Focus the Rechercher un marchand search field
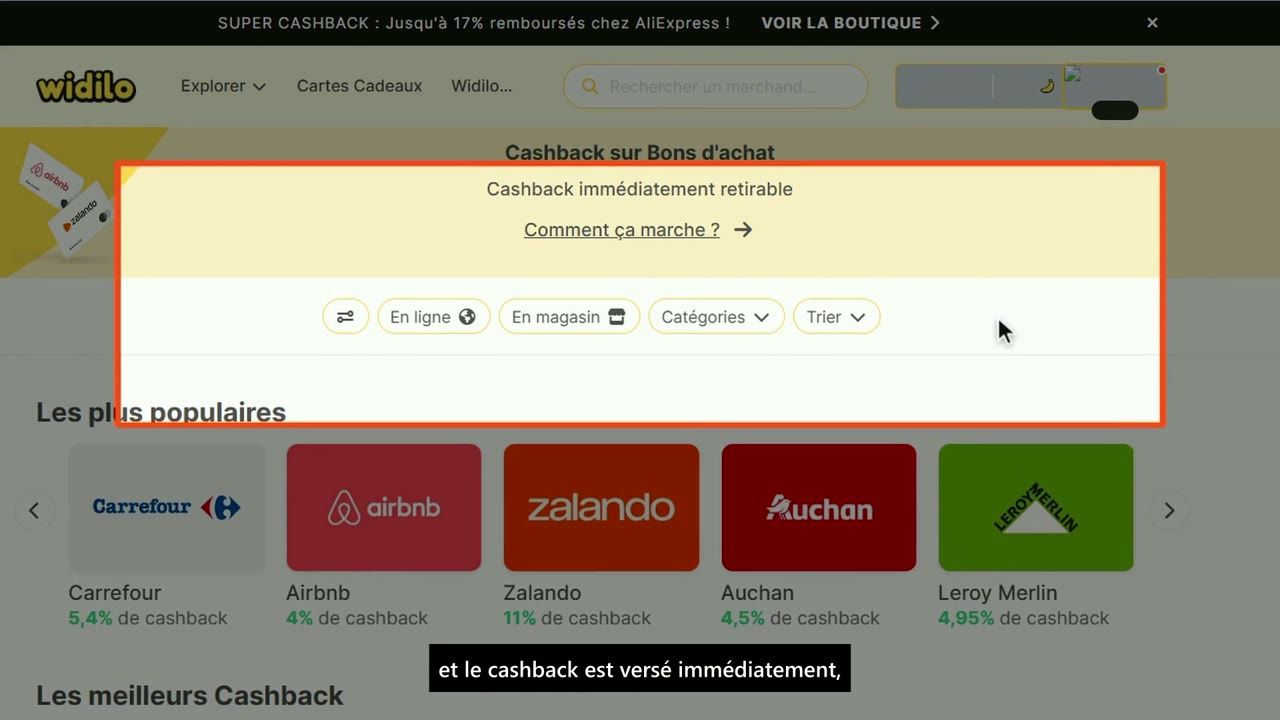The image size is (1280, 720). point(715,87)
